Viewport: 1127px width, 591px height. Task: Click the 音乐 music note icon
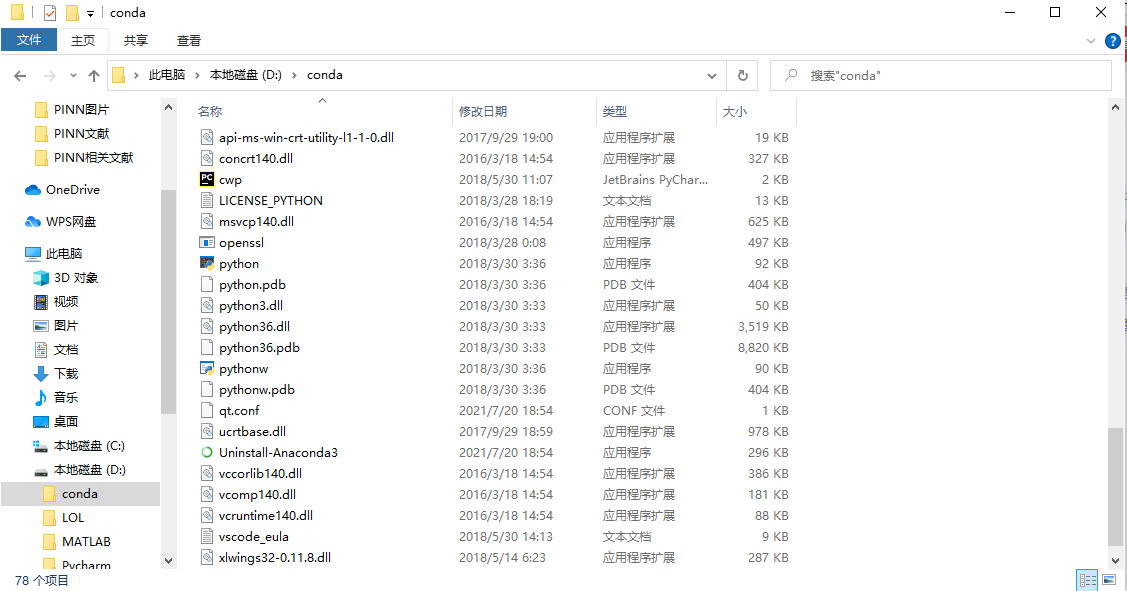click(41, 398)
